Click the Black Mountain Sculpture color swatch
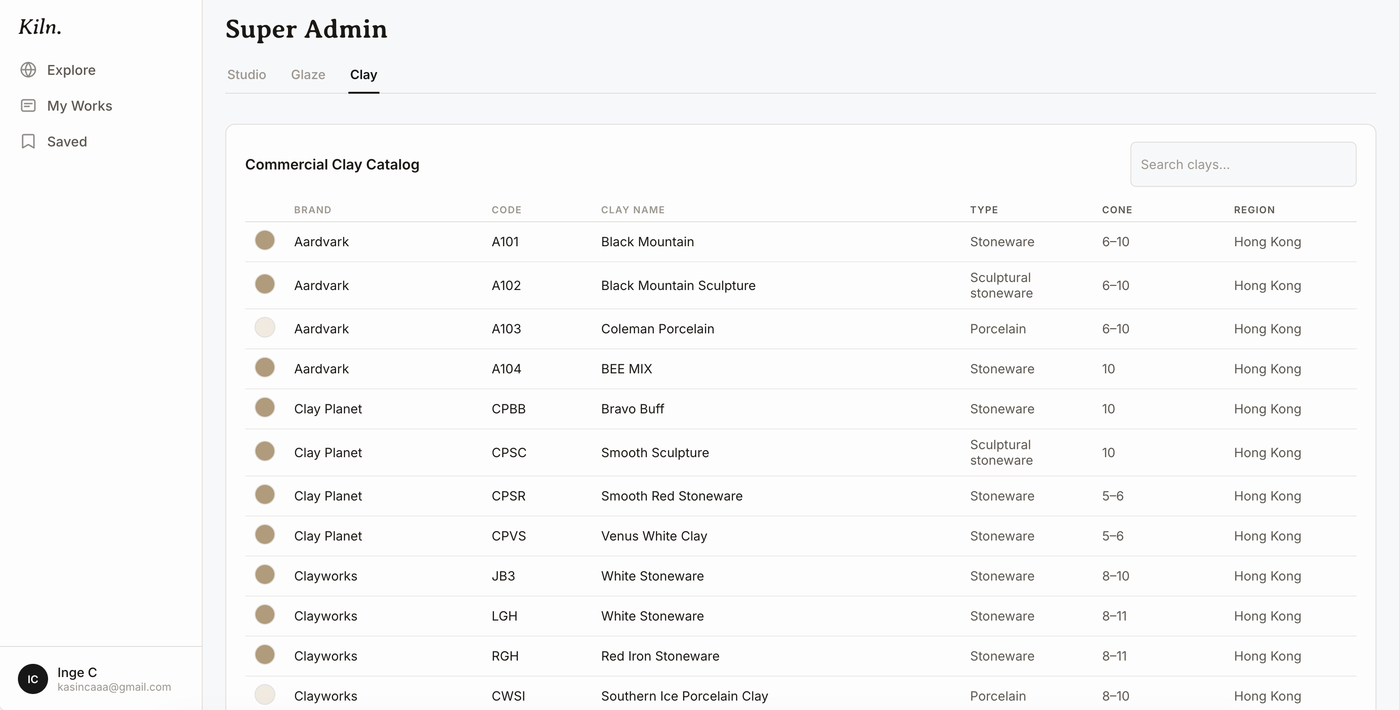1400x710 pixels. [x=265, y=284]
